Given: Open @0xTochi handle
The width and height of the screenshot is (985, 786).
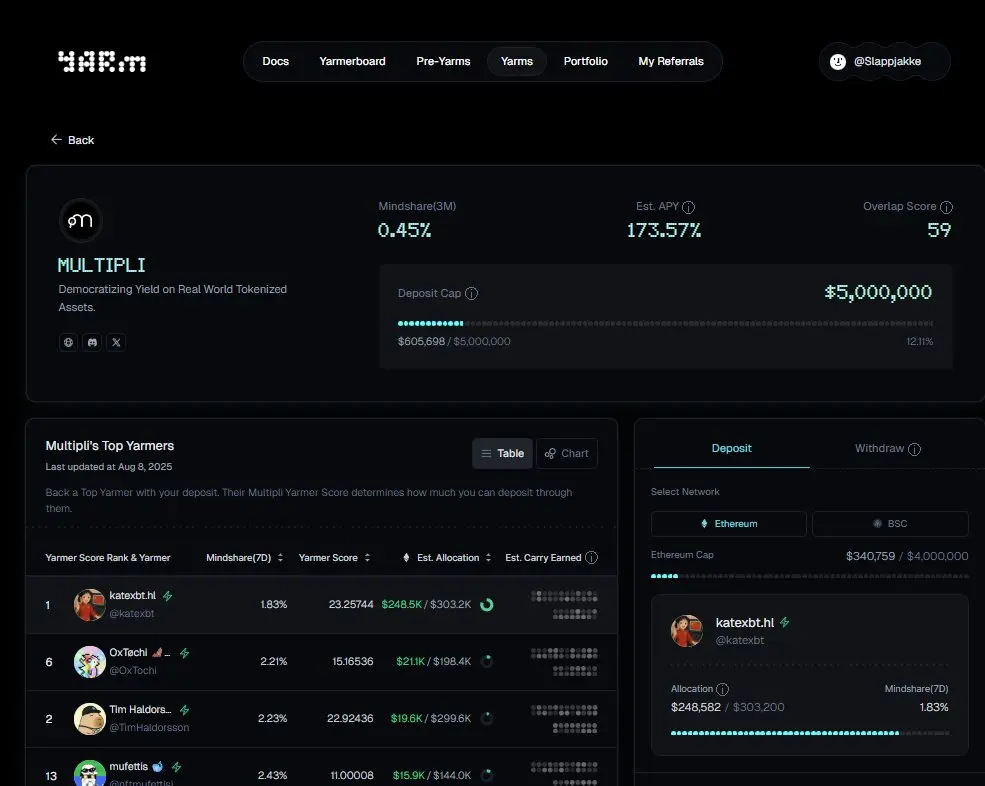Looking at the screenshot, I should pos(133,670).
